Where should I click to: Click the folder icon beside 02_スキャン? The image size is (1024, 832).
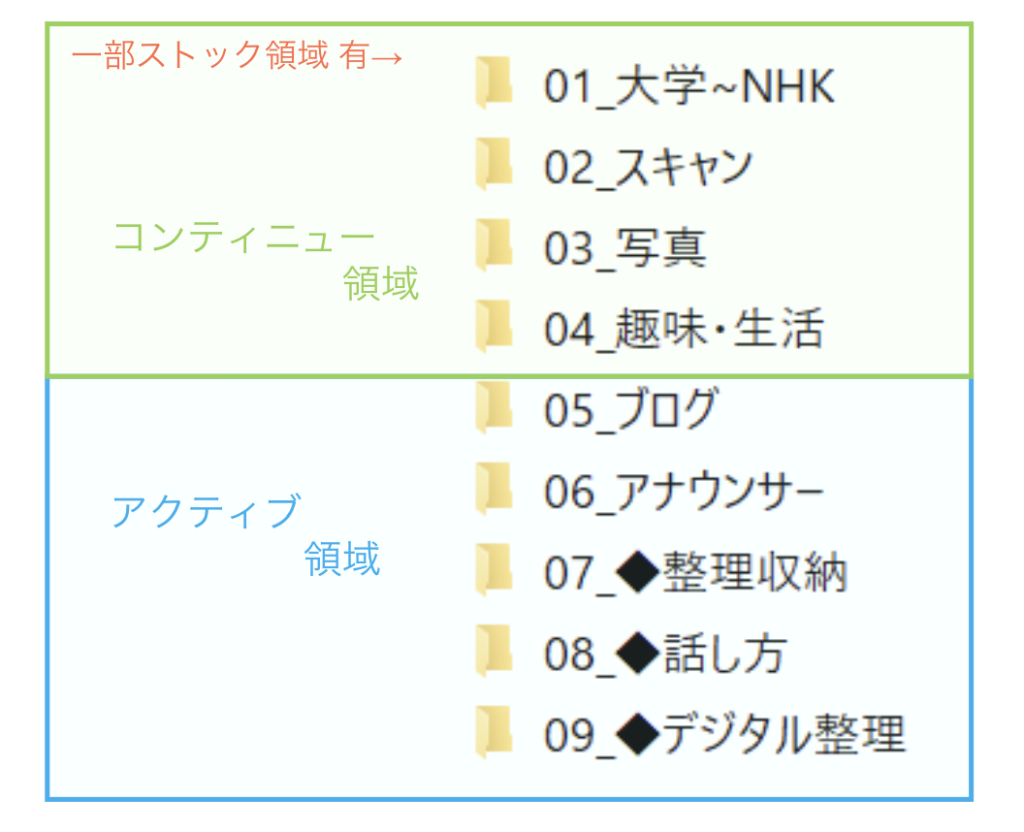pyautogui.click(x=494, y=163)
